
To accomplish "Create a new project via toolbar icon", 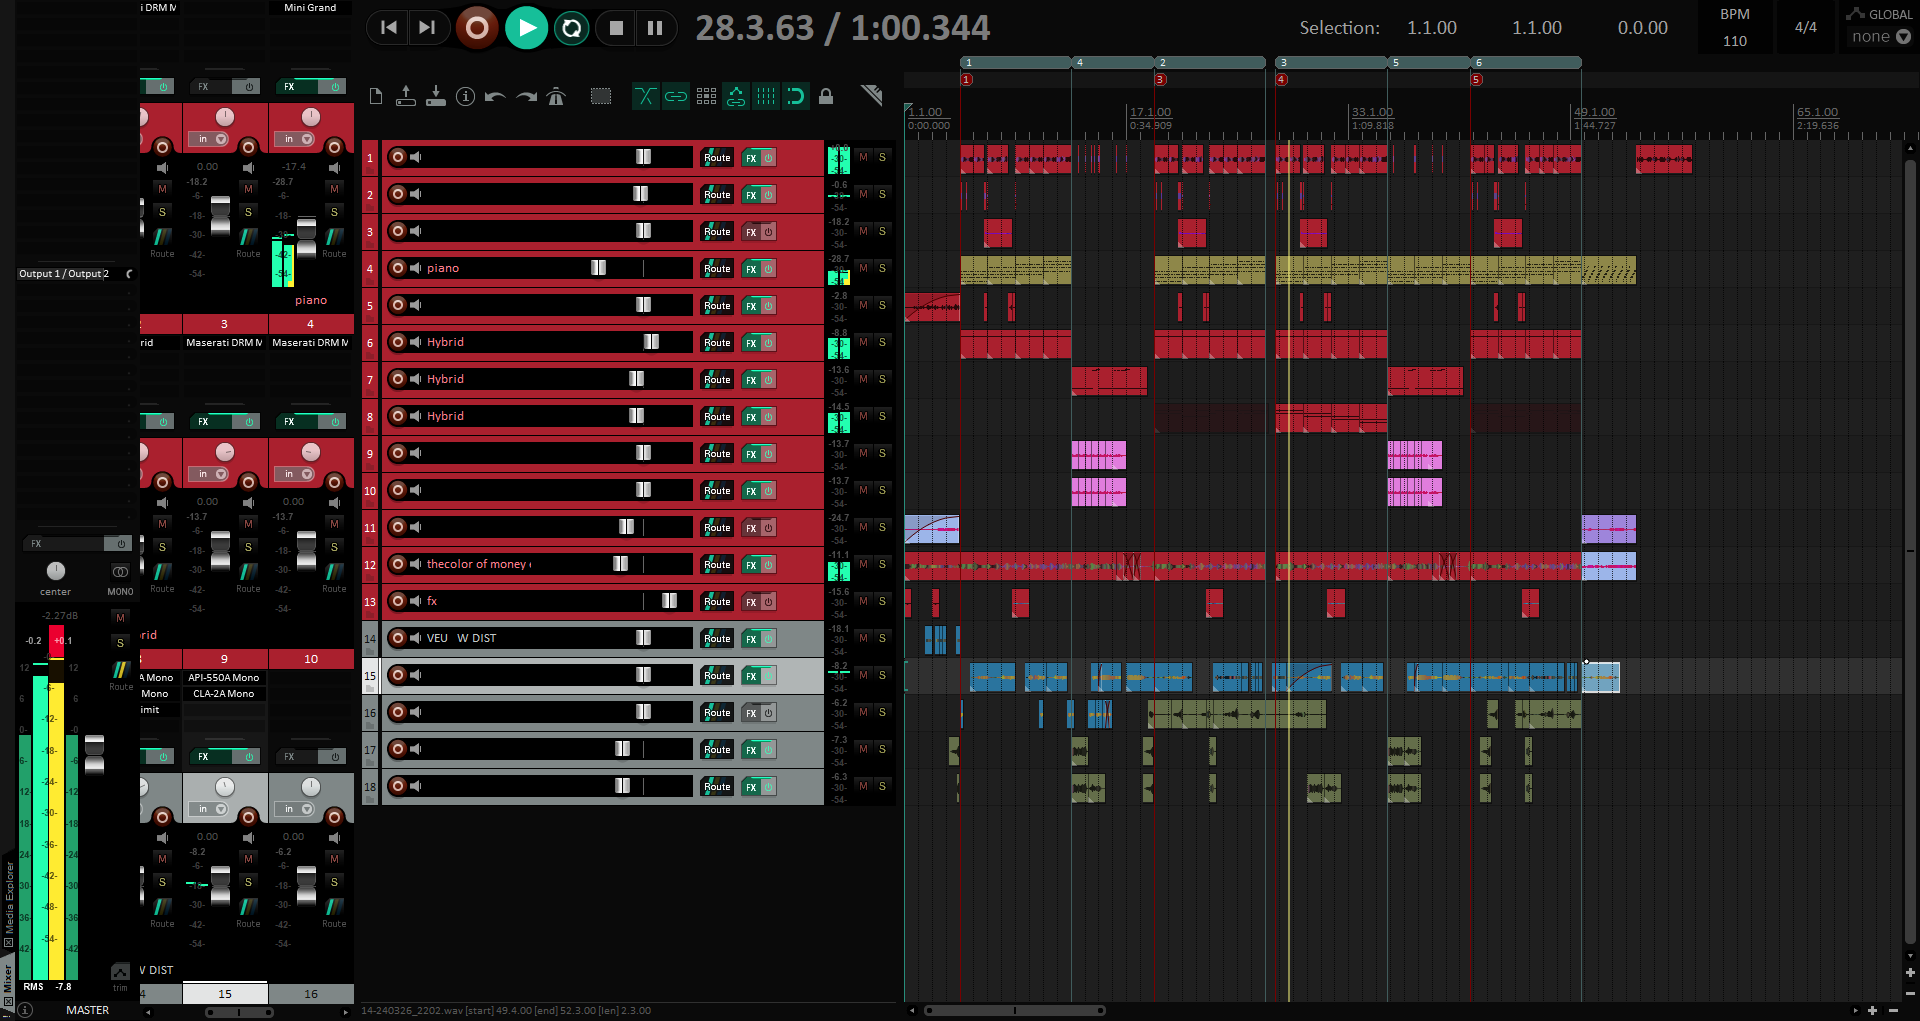I will (x=376, y=96).
